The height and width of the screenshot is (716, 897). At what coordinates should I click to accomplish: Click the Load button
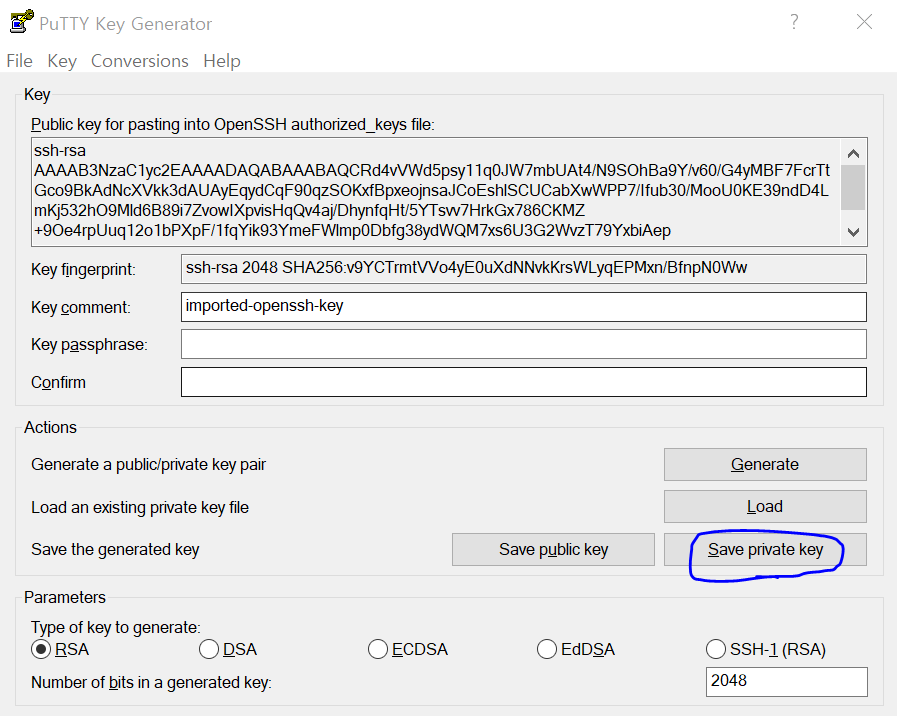click(x=765, y=507)
